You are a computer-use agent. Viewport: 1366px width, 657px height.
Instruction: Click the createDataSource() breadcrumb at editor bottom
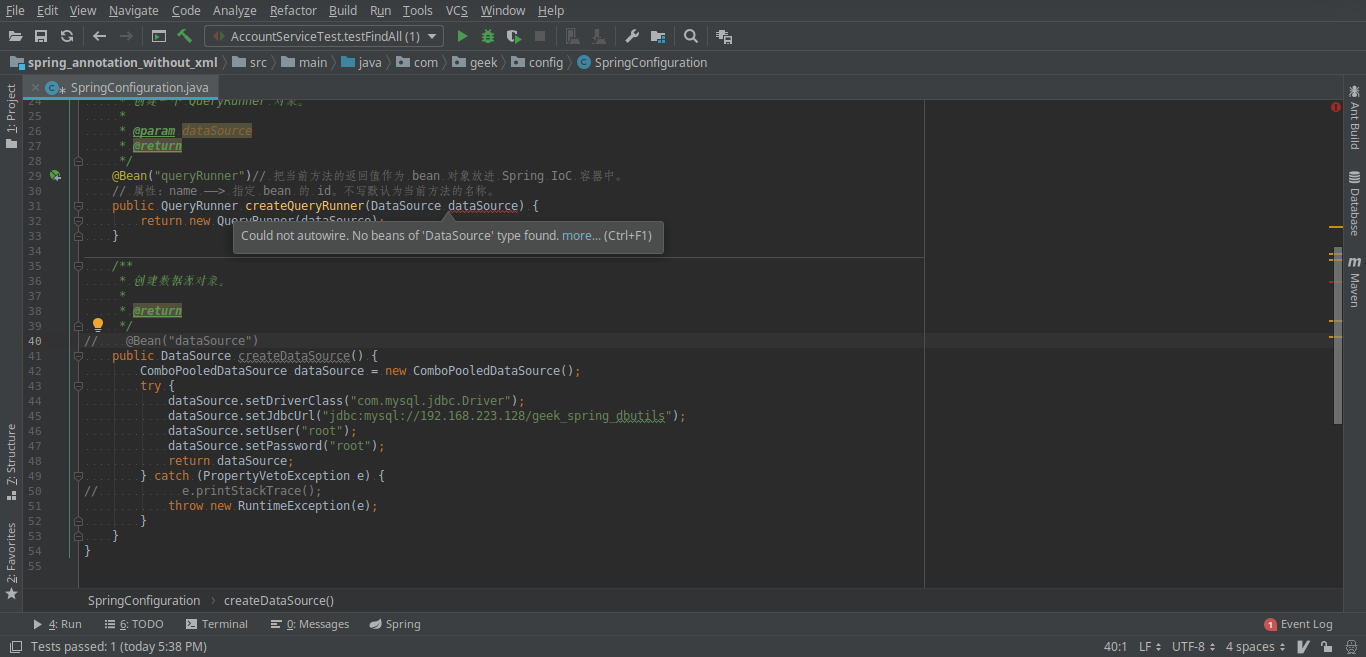pos(279,601)
